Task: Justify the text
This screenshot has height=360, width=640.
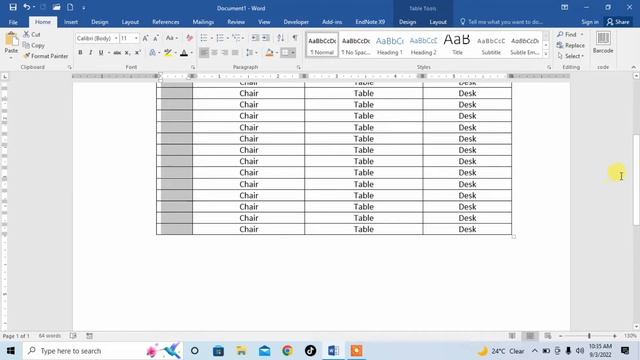Action: click(x=235, y=53)
